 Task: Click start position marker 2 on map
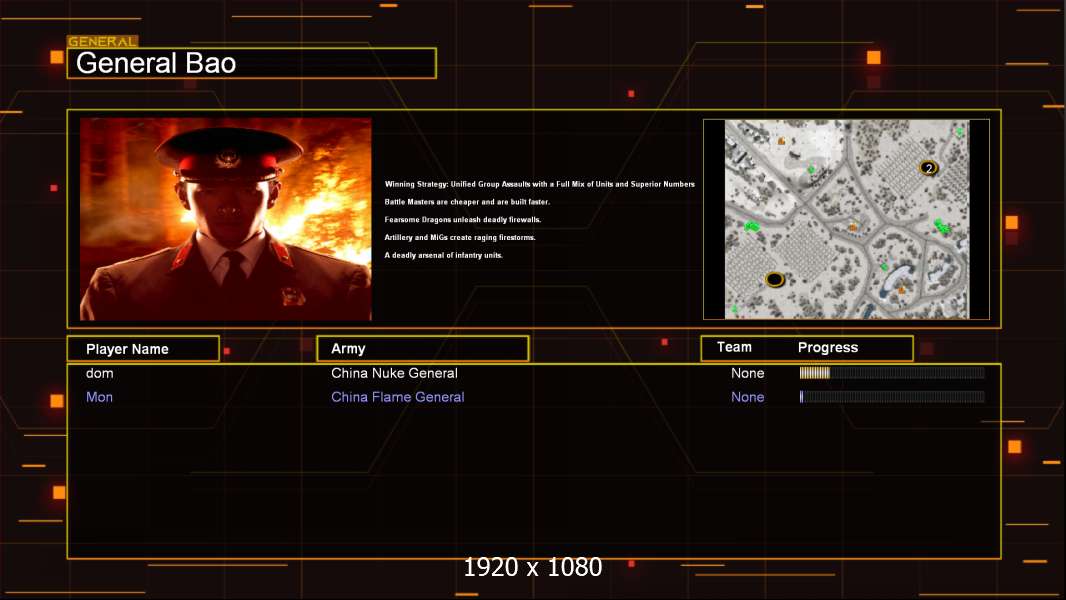(929, 168)
